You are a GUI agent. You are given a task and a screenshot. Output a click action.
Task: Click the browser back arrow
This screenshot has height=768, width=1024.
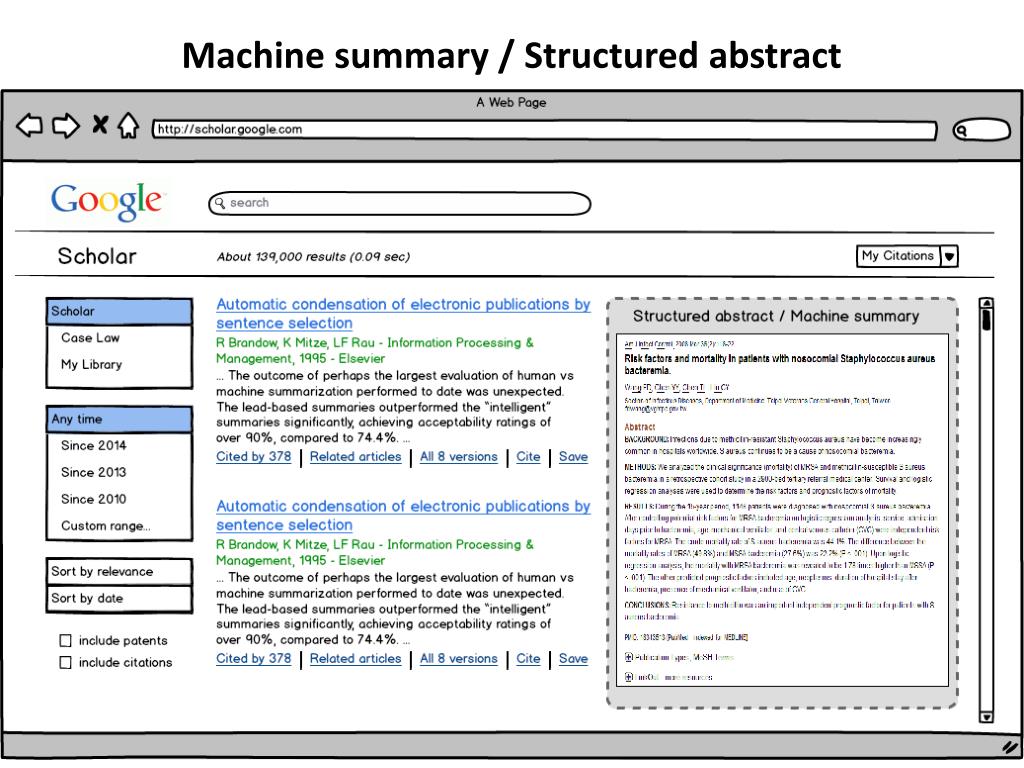point(29,125)
